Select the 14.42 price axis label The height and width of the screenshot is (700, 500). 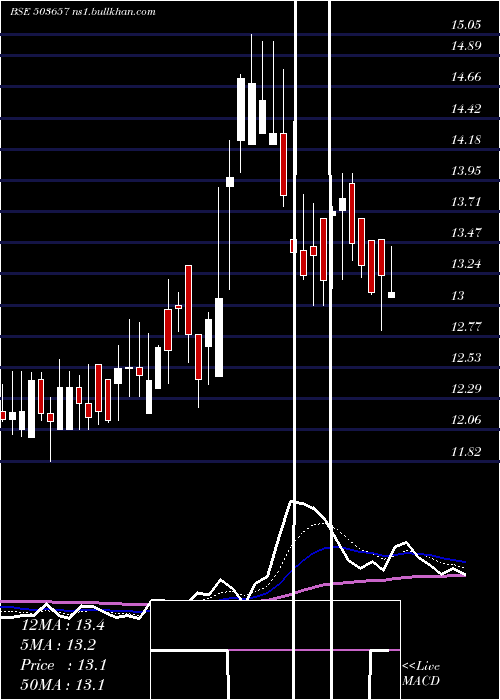coord(466,108)
